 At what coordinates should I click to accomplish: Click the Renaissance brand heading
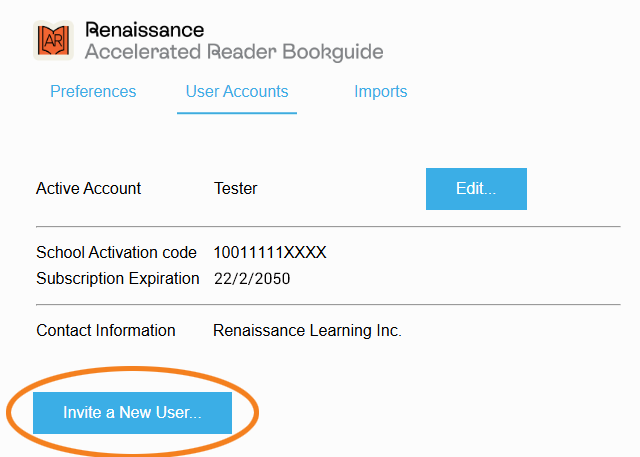[145, 30]
